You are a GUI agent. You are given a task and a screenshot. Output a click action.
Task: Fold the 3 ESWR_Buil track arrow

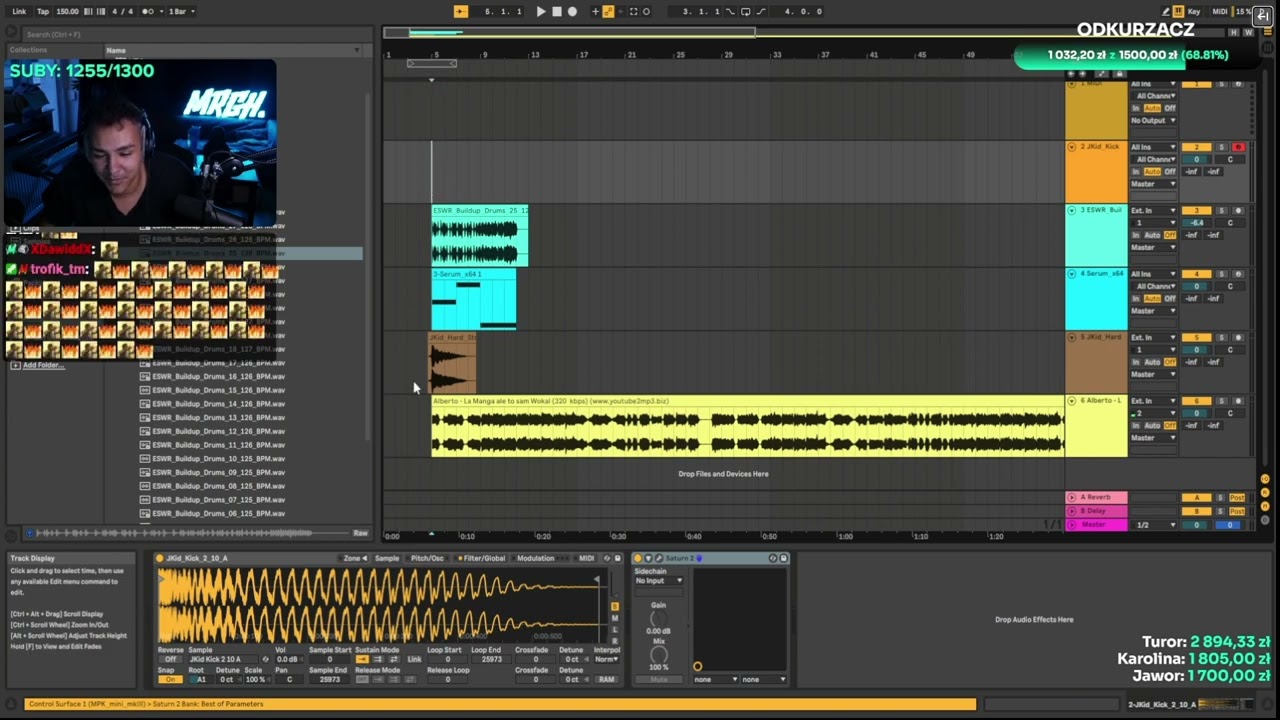pyautogui.click(x=1072, y=211)
